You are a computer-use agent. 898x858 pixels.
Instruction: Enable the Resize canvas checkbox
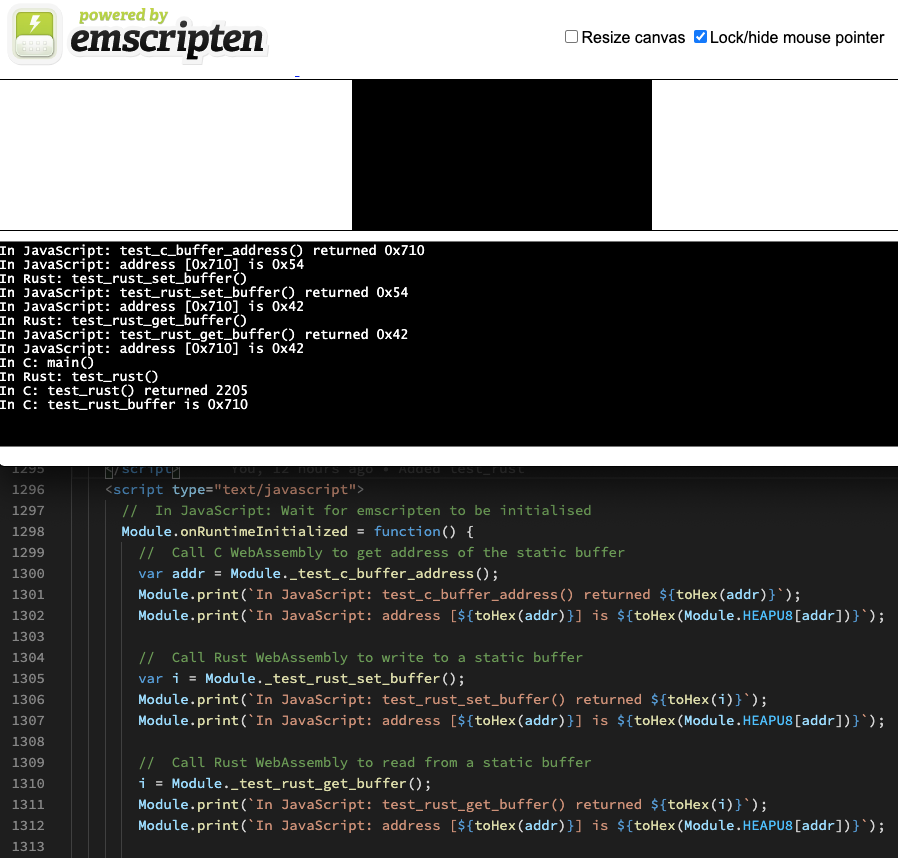click(x=572, y=37)
